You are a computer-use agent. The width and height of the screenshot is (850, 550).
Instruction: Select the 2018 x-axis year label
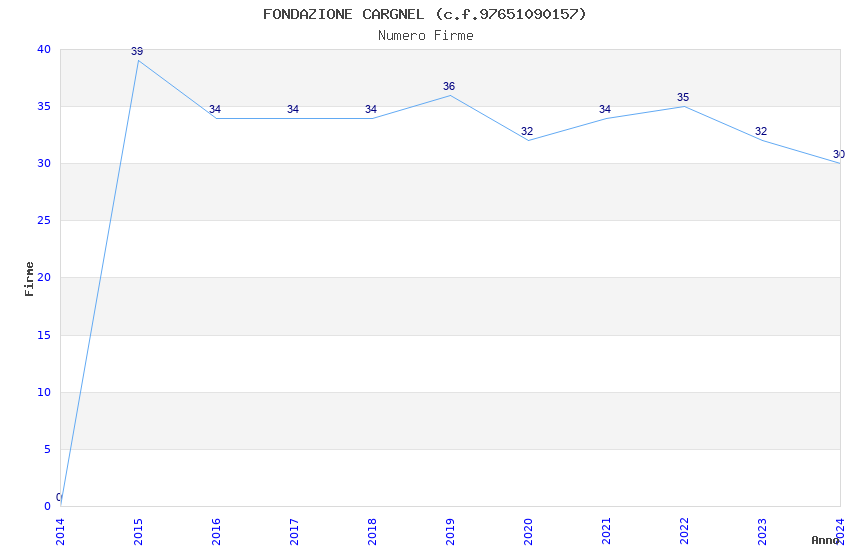[372, 532]
